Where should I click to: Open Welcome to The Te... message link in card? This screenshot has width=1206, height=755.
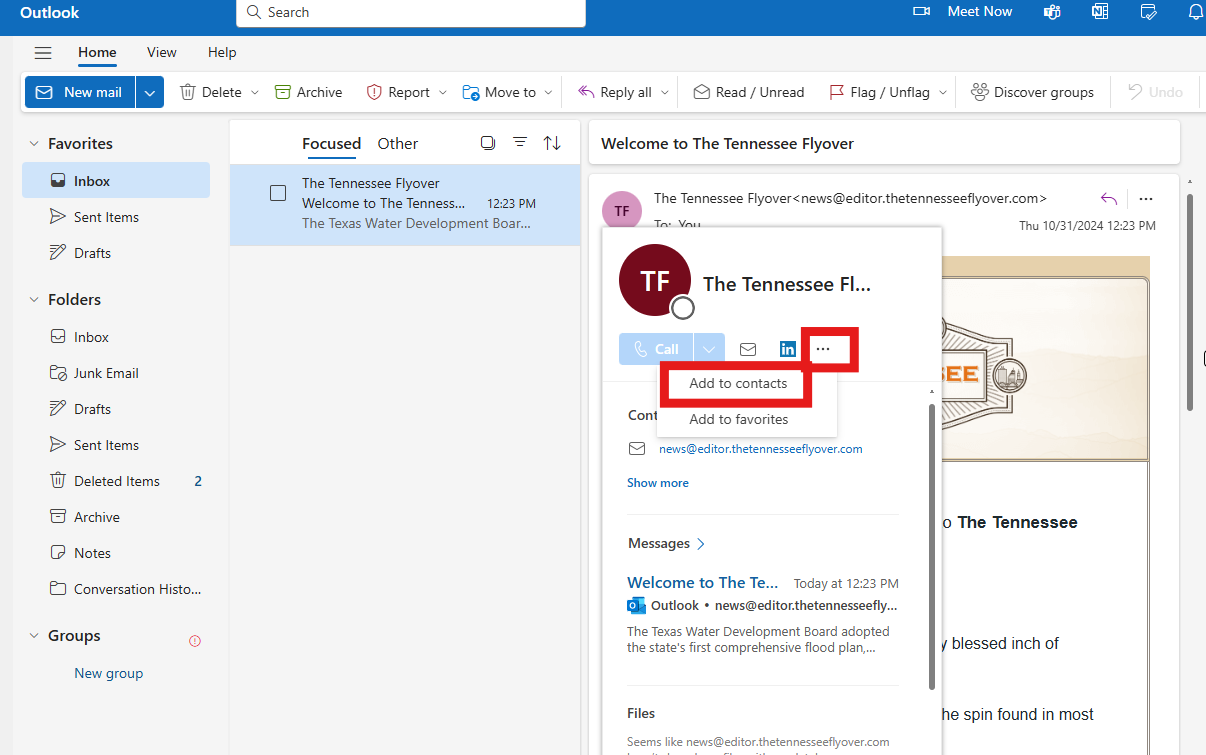(702, 582)
